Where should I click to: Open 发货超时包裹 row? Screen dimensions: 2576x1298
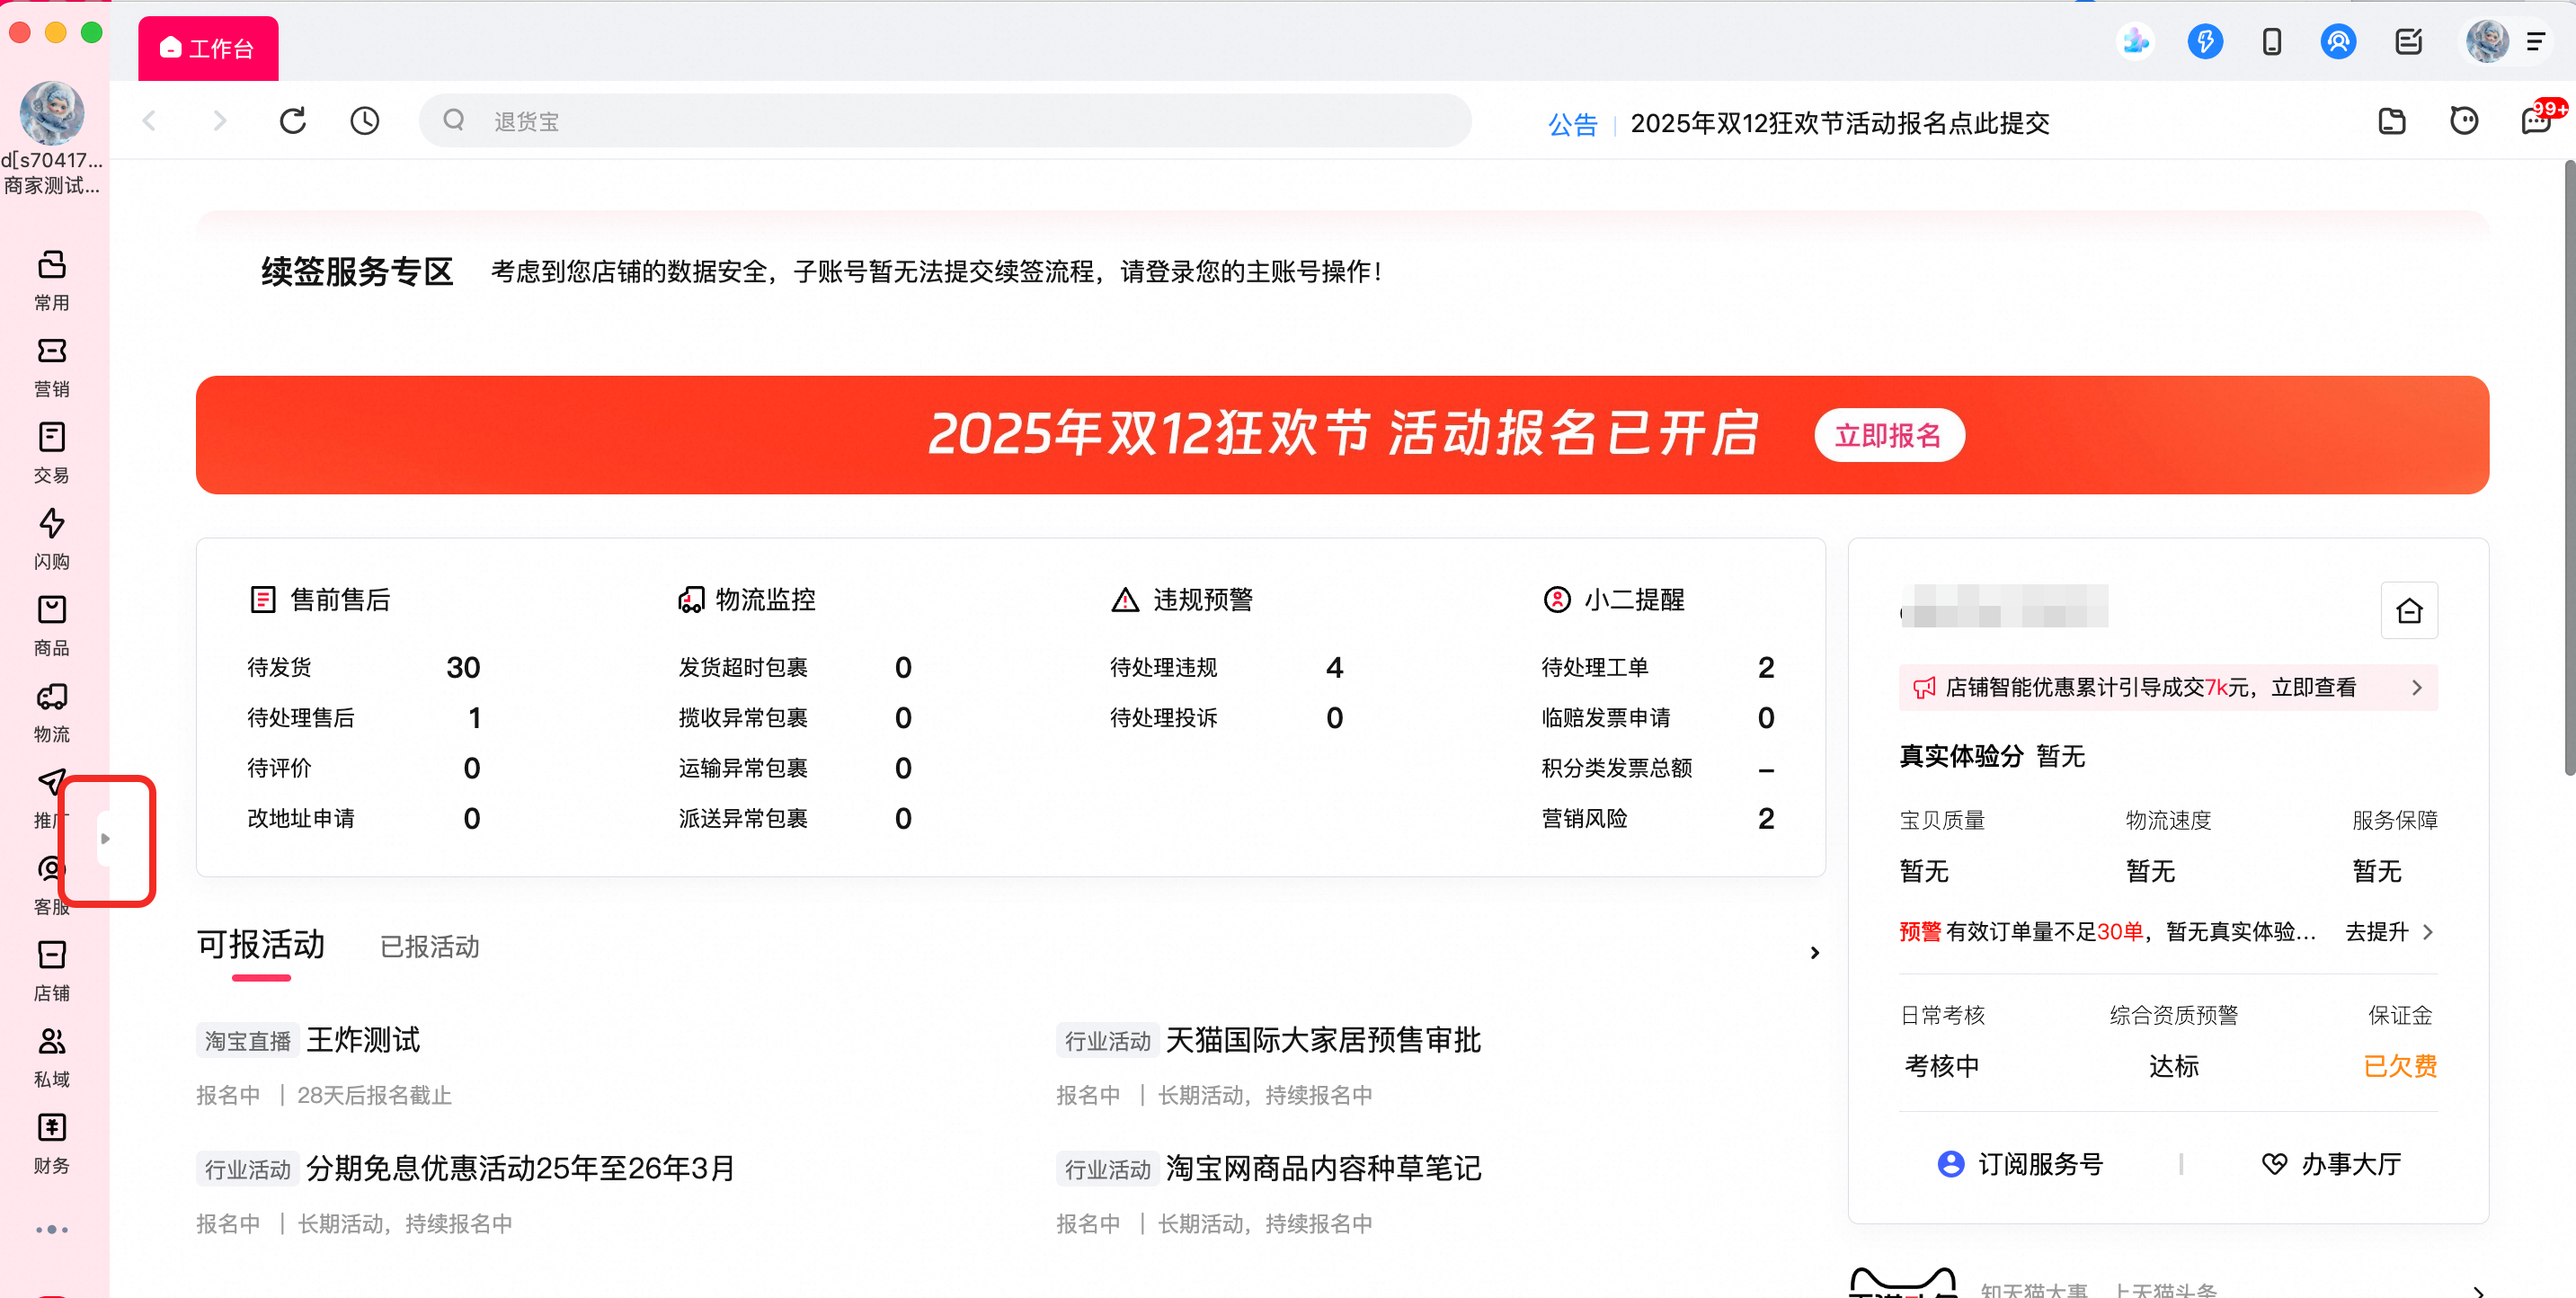coord(794,667)
